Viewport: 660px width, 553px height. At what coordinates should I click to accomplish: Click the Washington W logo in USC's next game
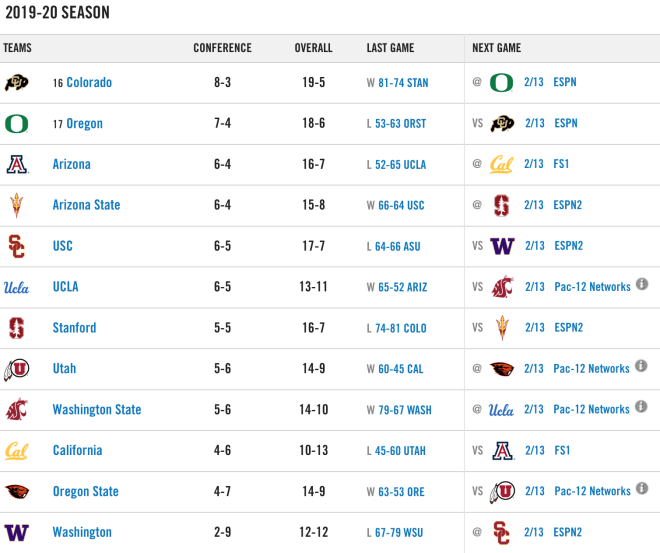pyautogui.click(x=502, y=246)
